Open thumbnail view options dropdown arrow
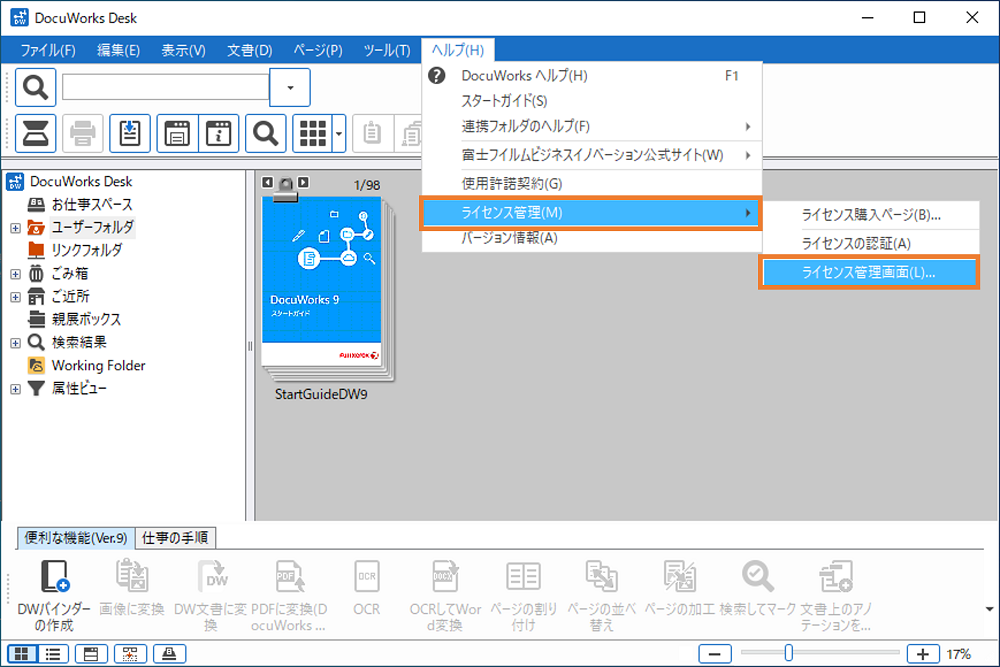 click(339, 133)
